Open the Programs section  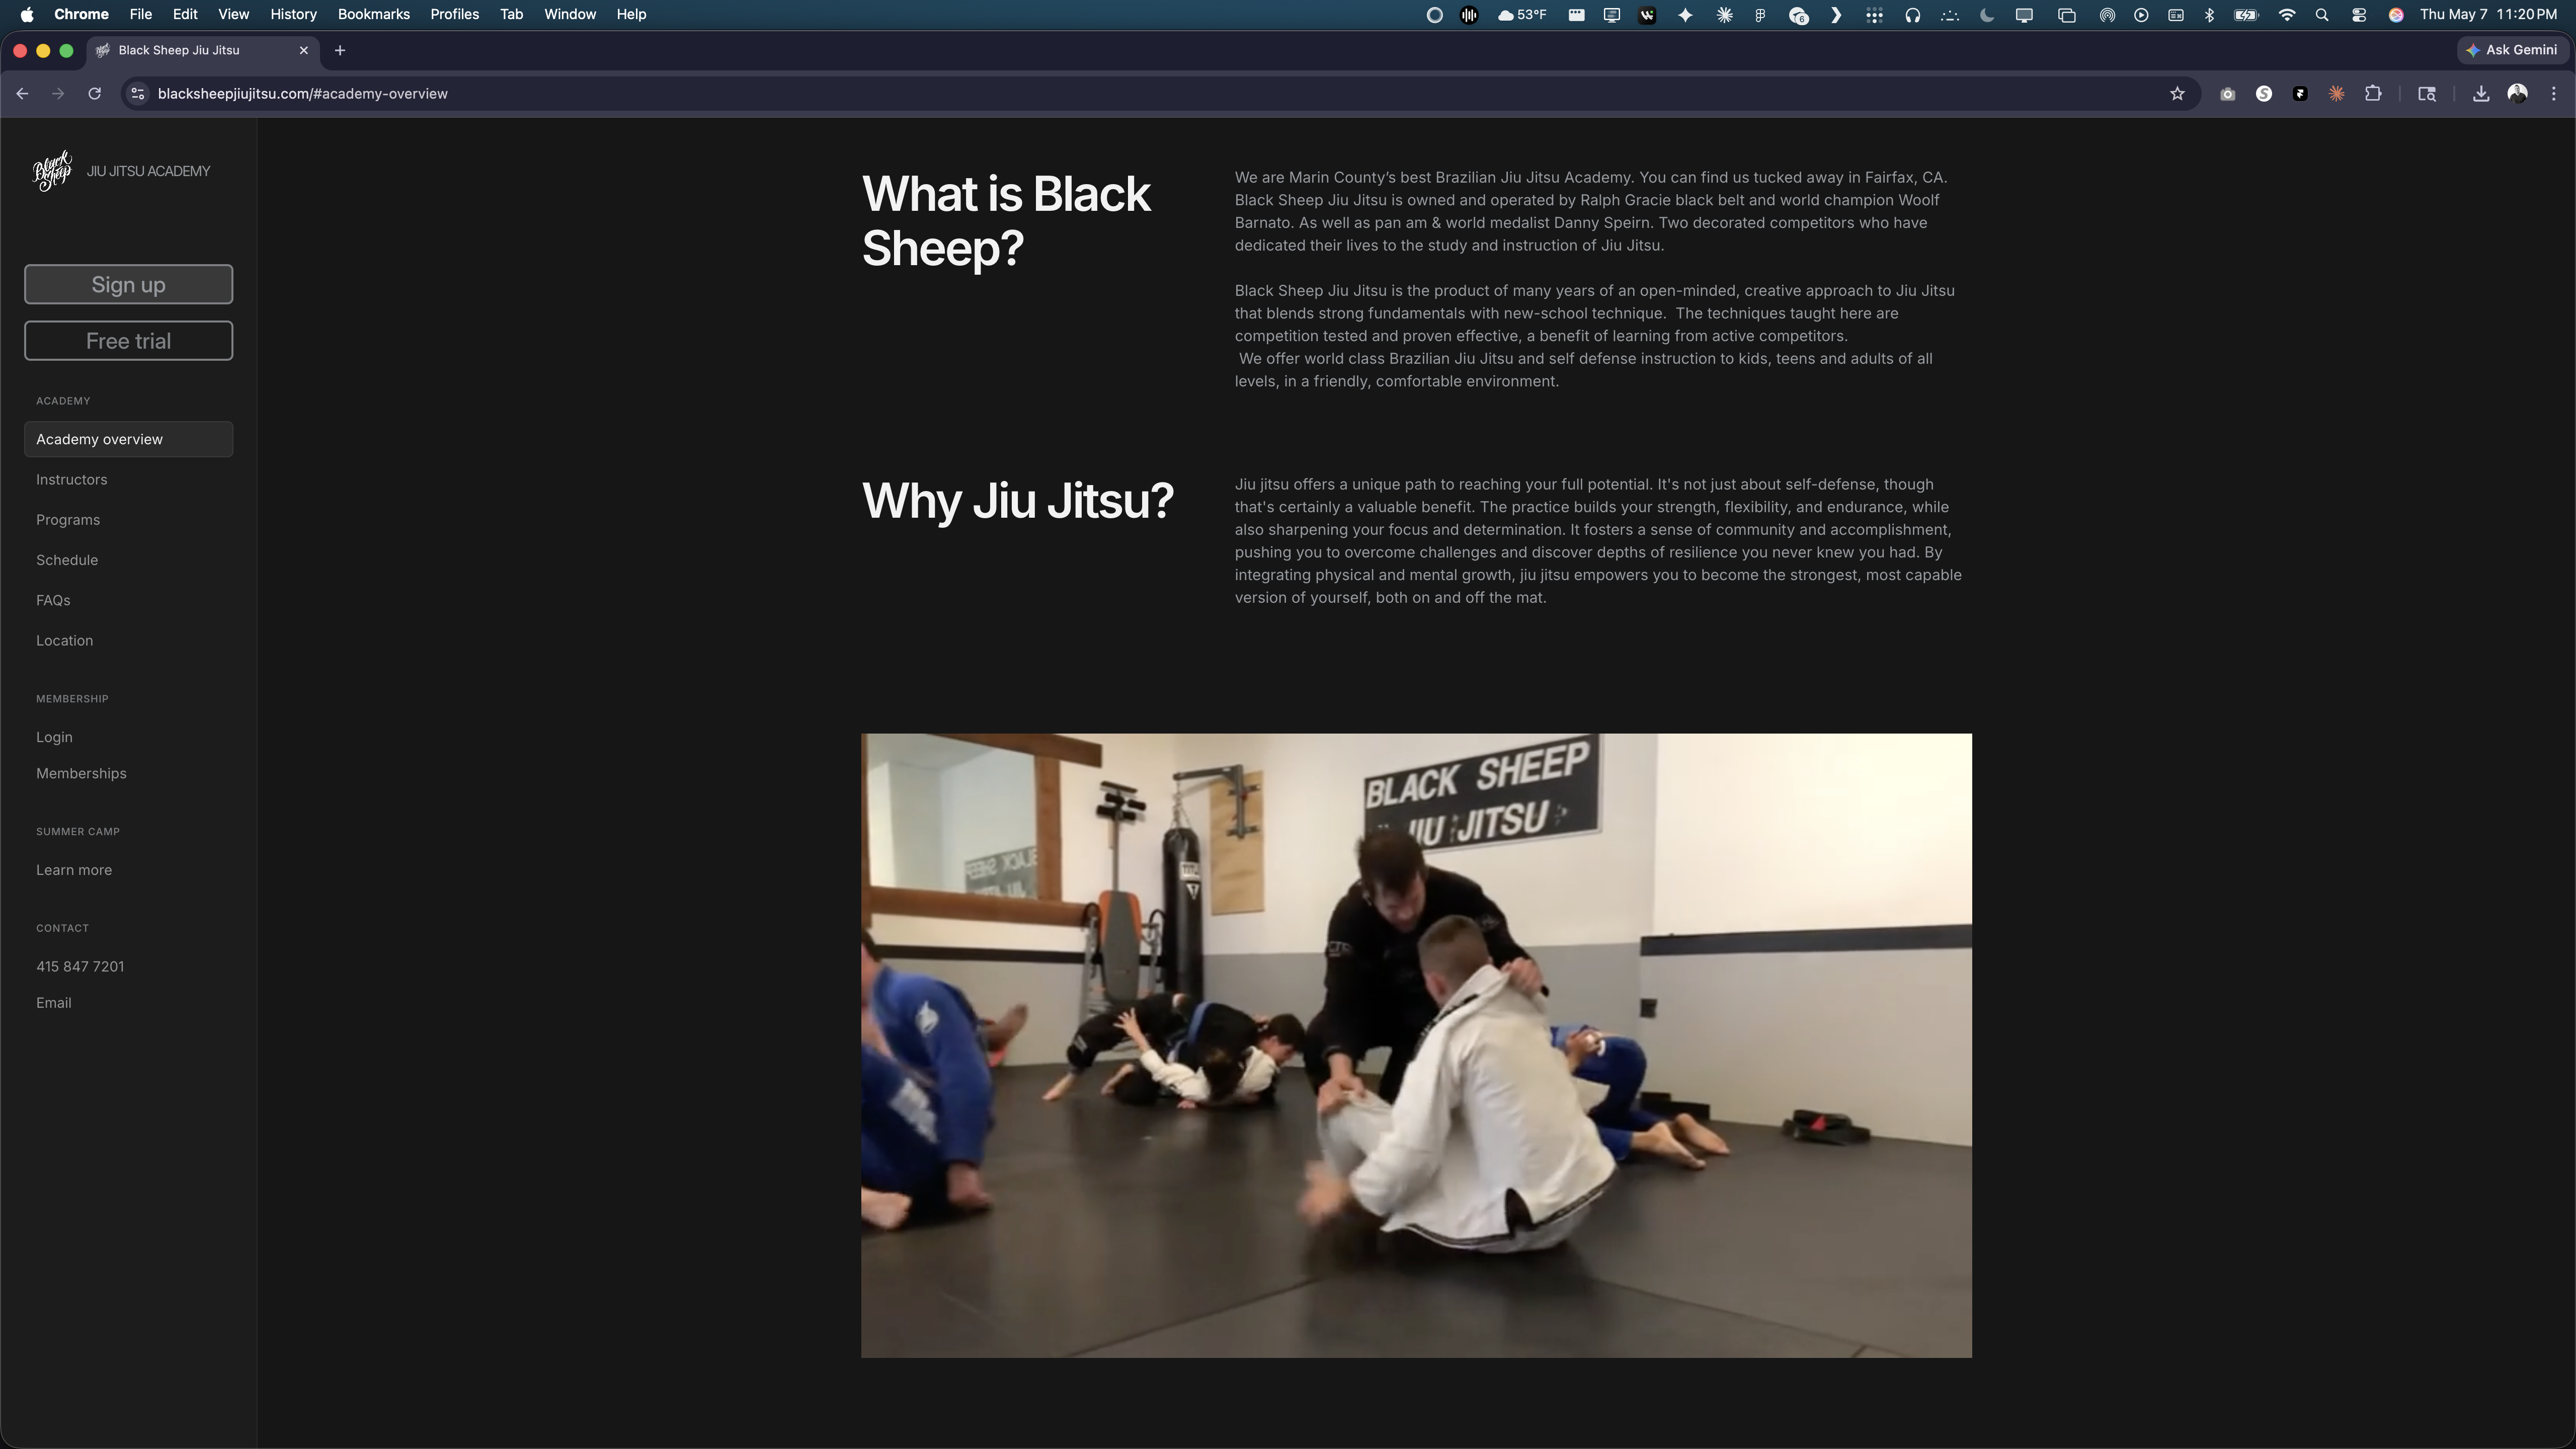pos(68,520)
